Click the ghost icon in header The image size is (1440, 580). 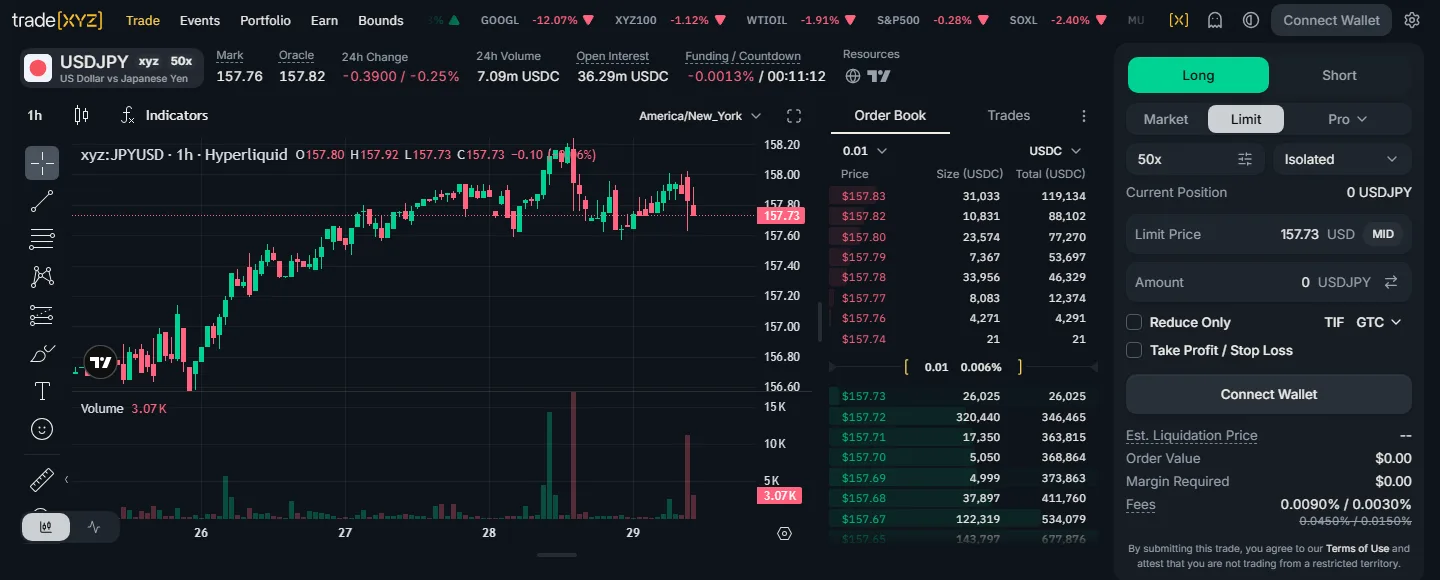click(x=1215, y=20)
